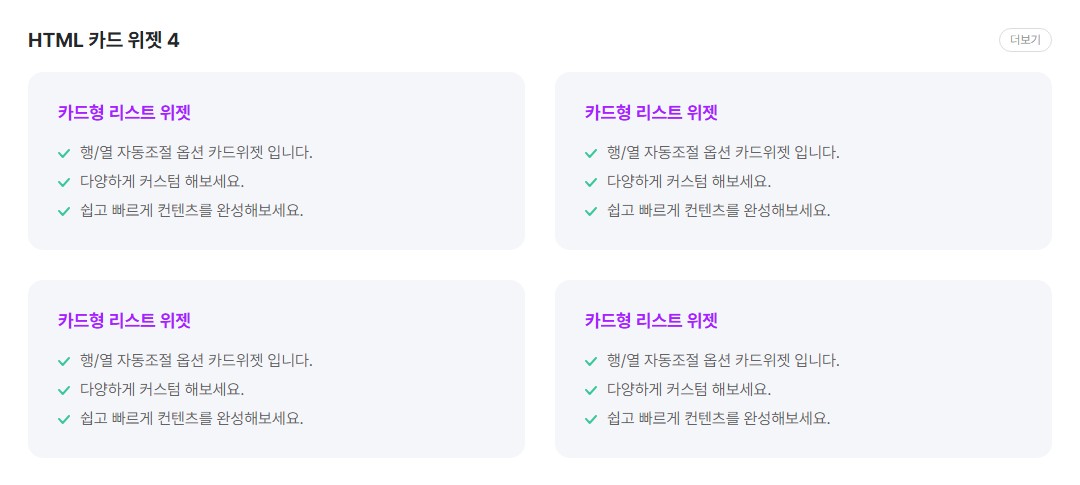
Task: Click checkmark icon beside 쉽고 빠르게 in bottom-left card
Action: click(x=64, y=419)
